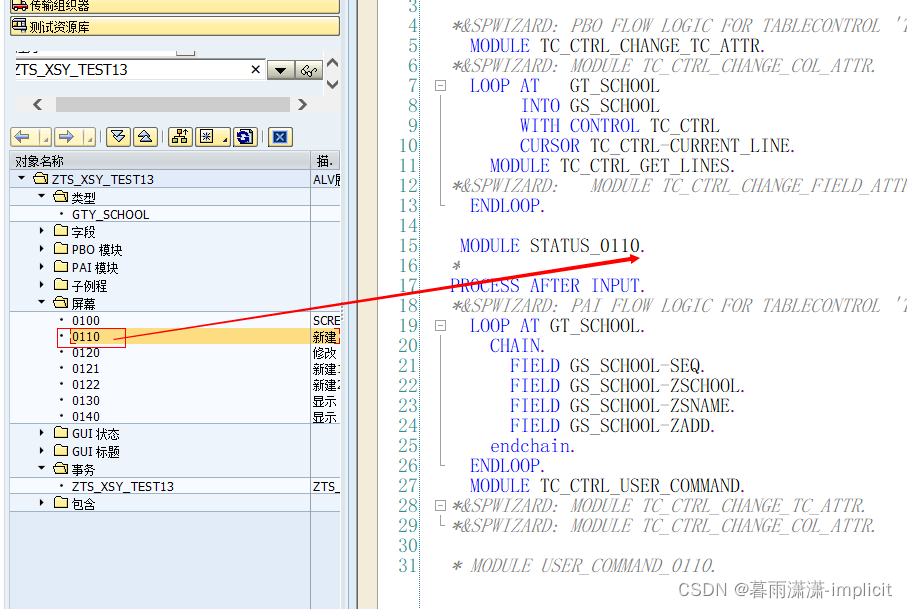Click the endchain statement on line 25

532,446
